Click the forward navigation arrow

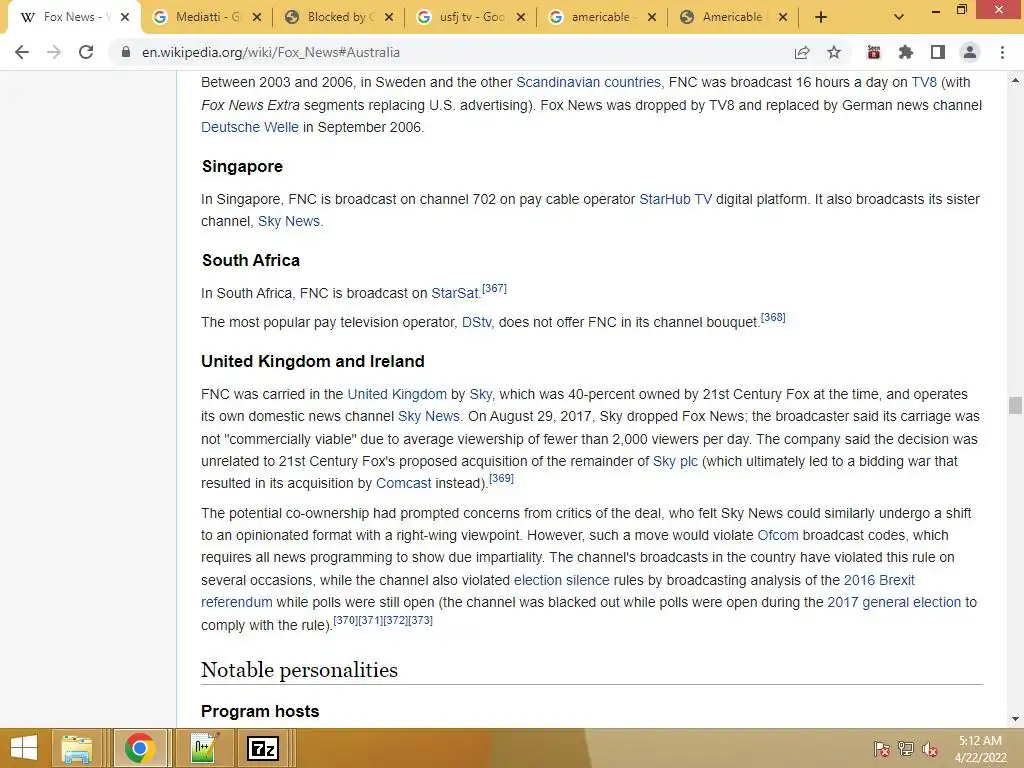54,52
